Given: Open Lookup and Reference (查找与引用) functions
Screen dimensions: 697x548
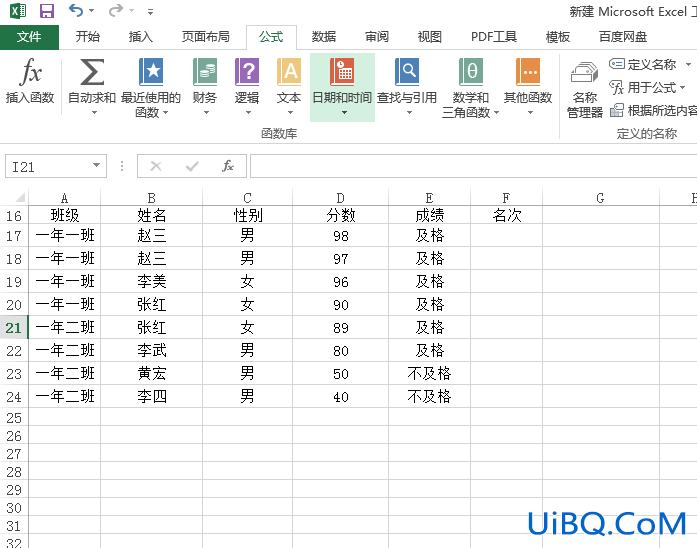Looking at the screenshot, I should pyautogui.click(x=407, y=86).
